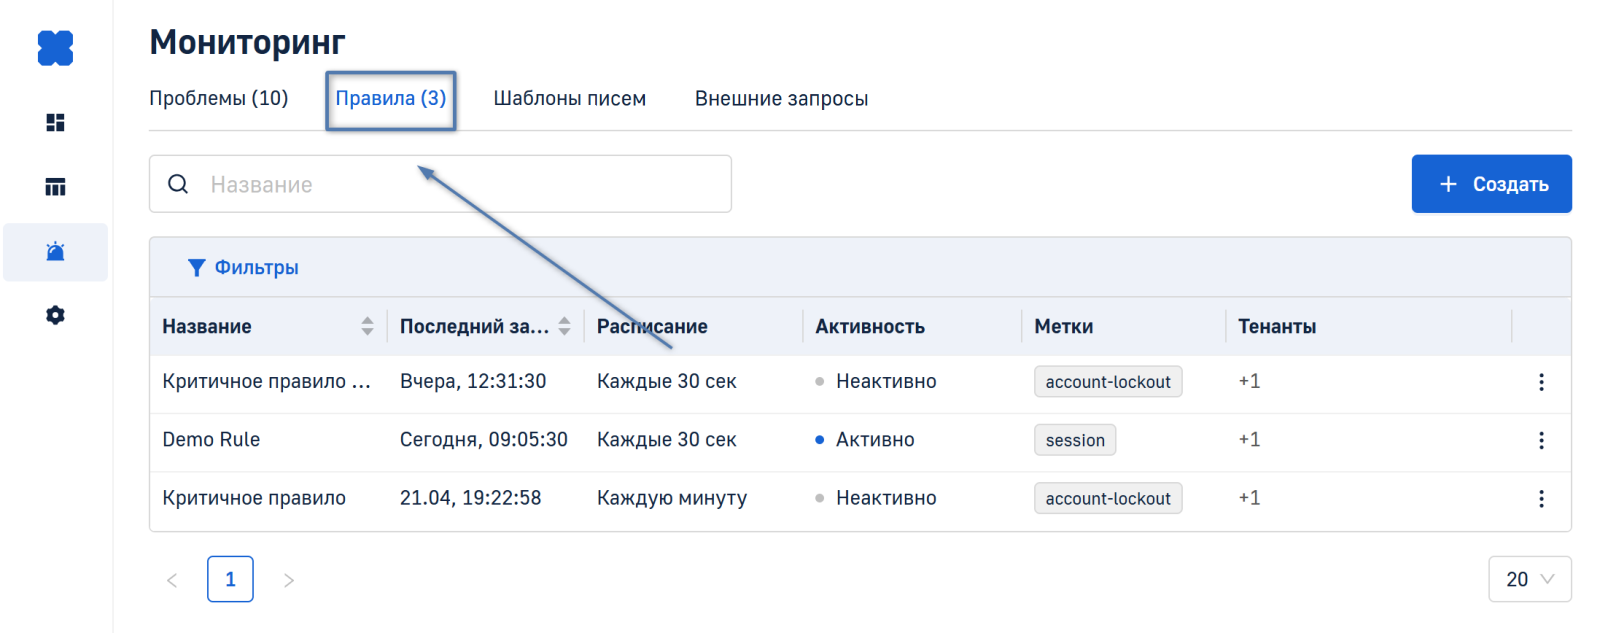This screenshot has width=1600, height=633.
Task: Expand the Фильтры panel
Action: (x=244, y=267)
